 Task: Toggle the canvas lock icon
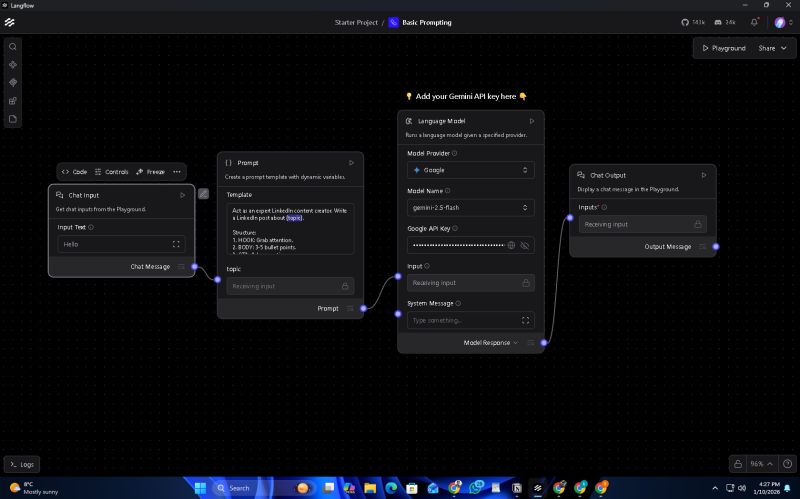pos(738,464)
